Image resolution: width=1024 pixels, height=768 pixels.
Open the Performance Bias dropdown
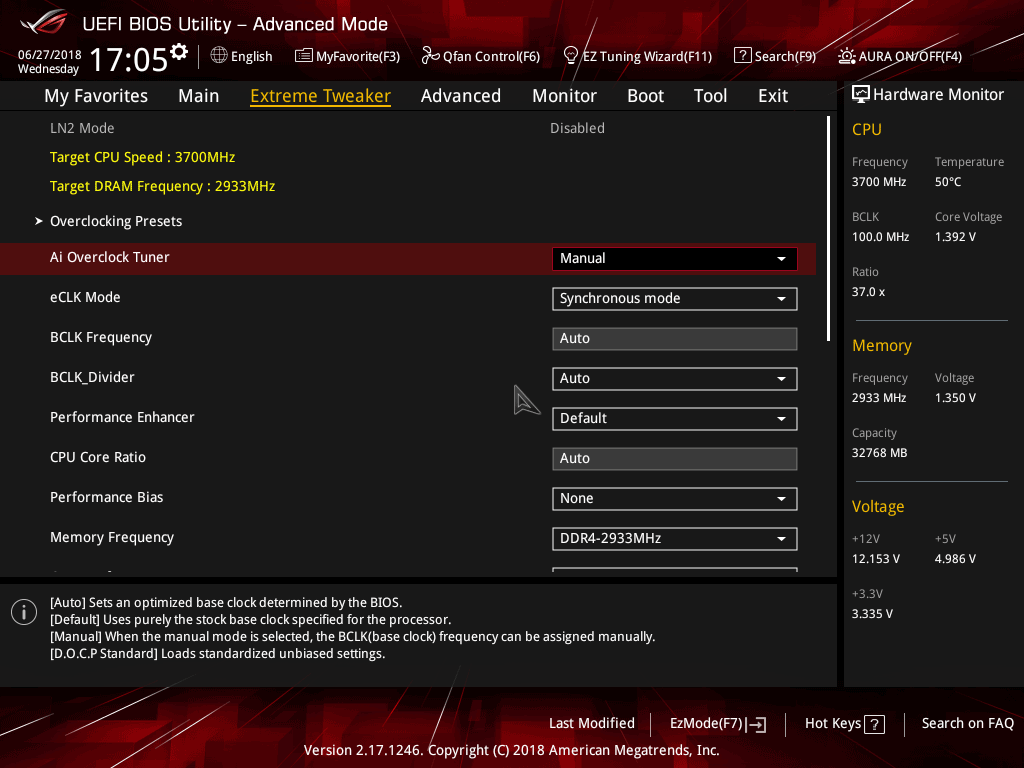click(x=675, y=499)
